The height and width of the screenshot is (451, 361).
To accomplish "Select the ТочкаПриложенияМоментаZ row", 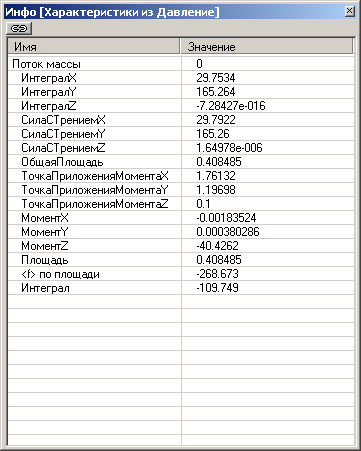I will tap(181, 204).
